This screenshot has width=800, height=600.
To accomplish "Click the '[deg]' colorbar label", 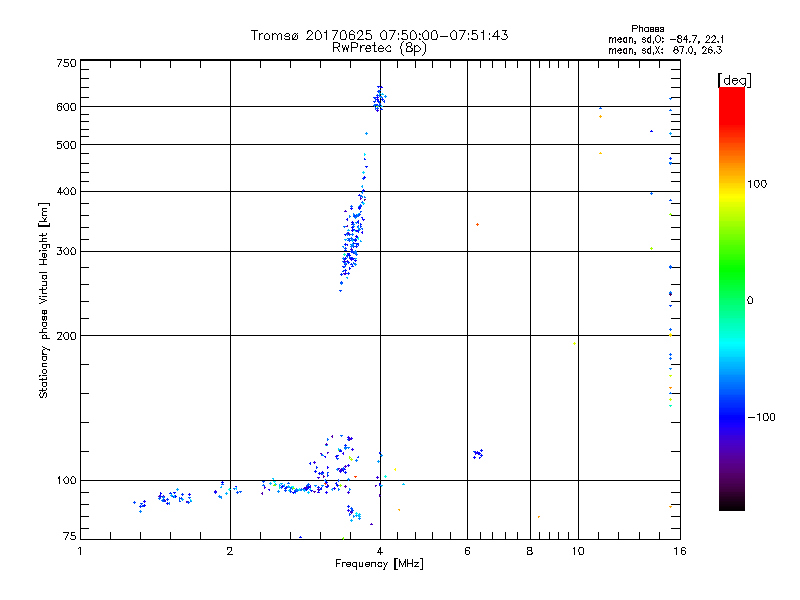I will pos(734,80).
